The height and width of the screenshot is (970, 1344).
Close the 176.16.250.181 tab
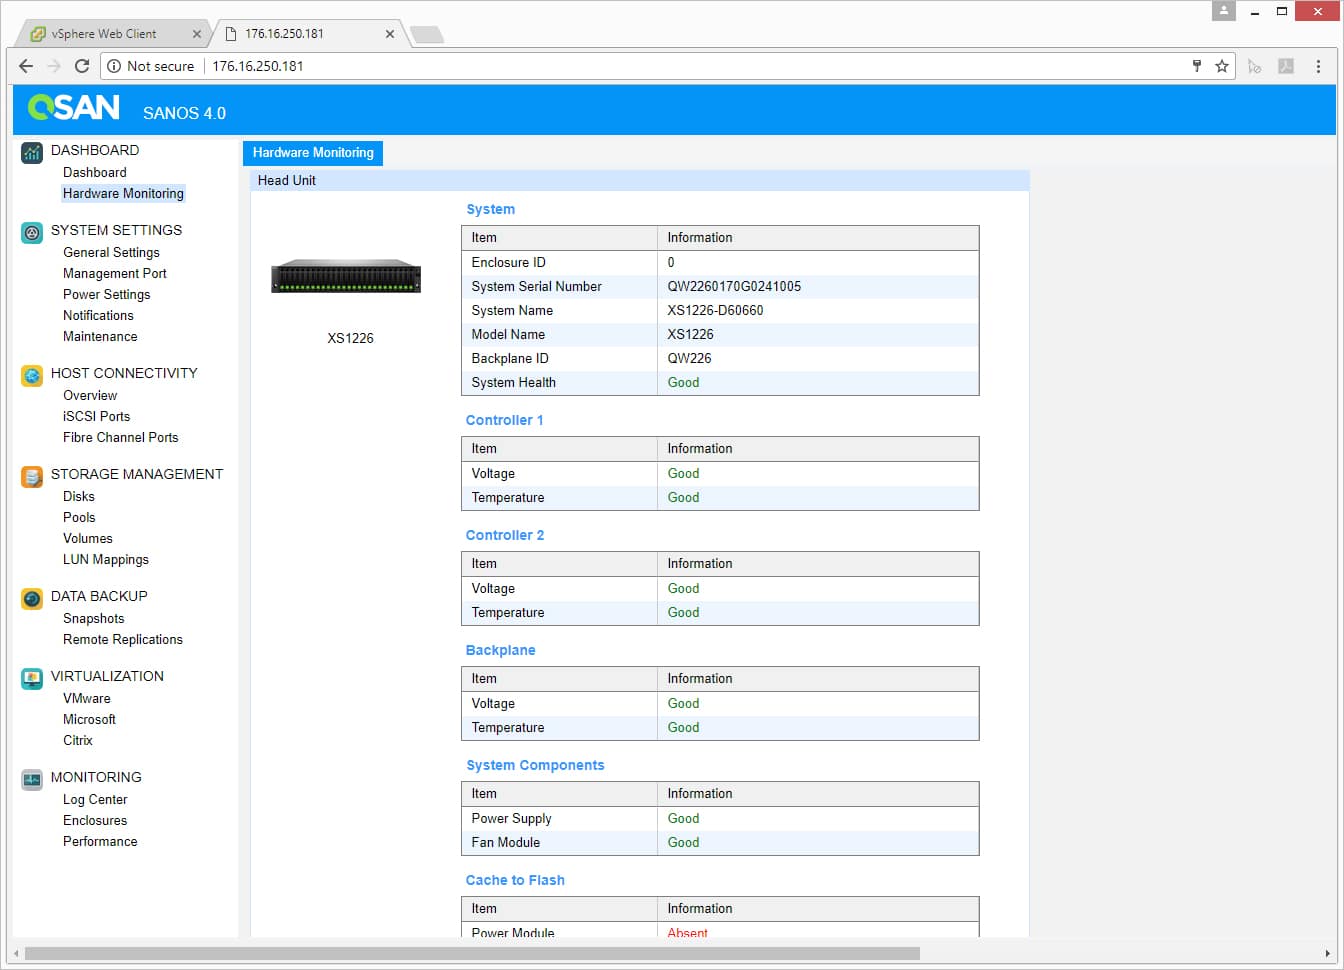(x=390, y=34)
